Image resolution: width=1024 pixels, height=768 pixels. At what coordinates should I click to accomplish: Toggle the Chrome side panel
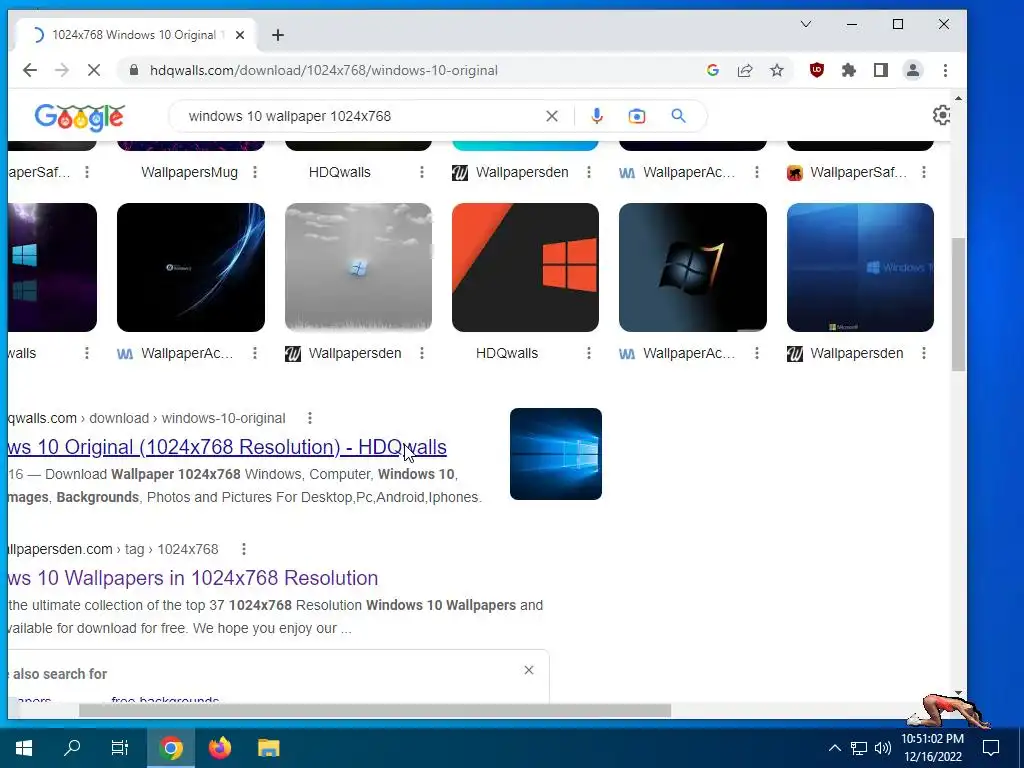pyautogui.click(x=880, y=70)
